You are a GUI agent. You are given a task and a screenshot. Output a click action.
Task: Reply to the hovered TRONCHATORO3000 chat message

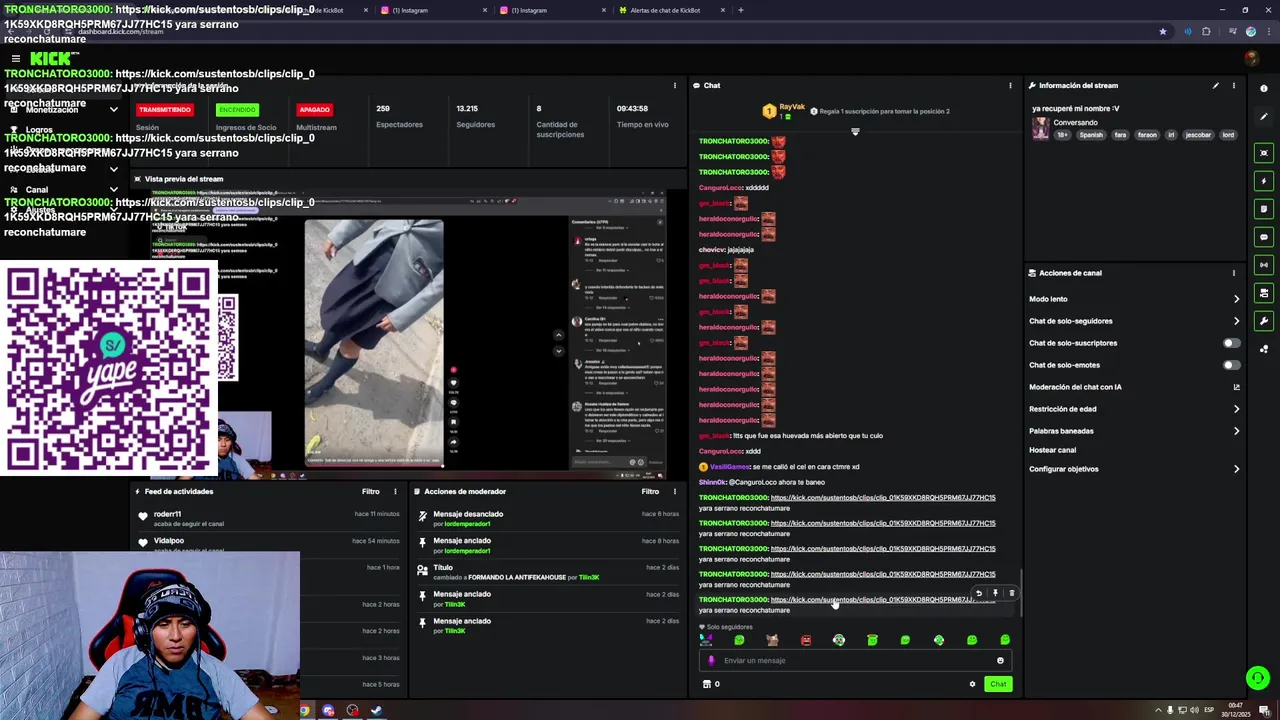click(979, 593)
